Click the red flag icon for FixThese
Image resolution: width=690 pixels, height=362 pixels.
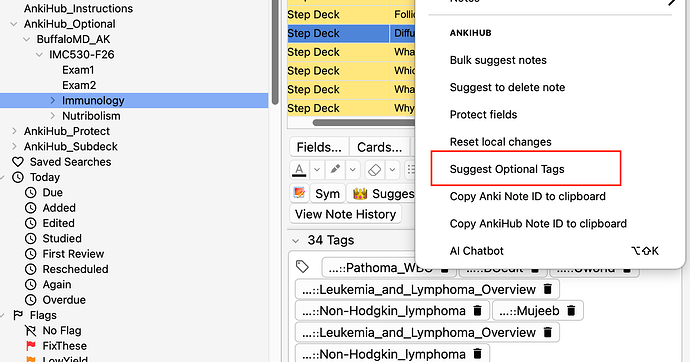(31, 346)
